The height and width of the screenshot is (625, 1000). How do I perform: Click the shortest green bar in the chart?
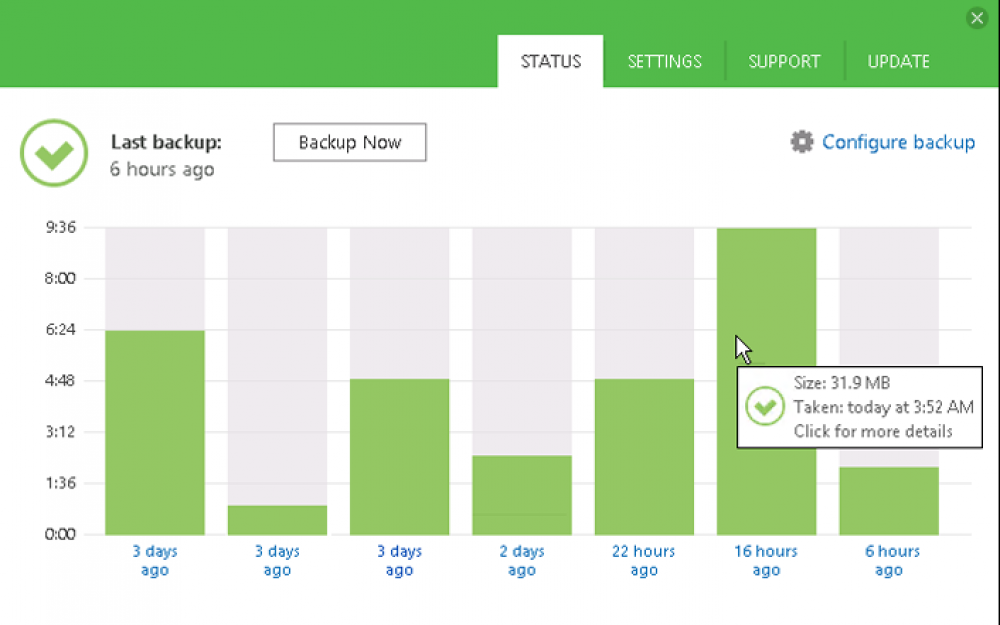pyautogui.click(x=277, y=520)
